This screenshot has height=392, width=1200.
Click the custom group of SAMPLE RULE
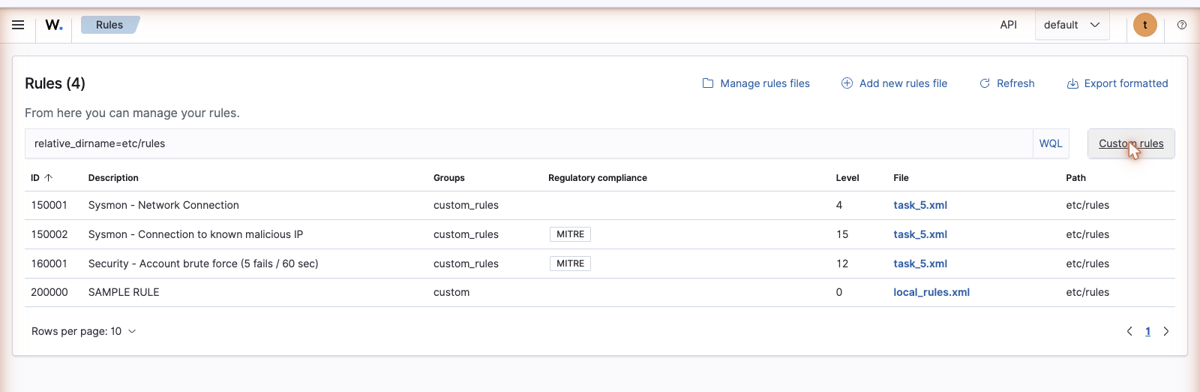[x=451, y=293]
